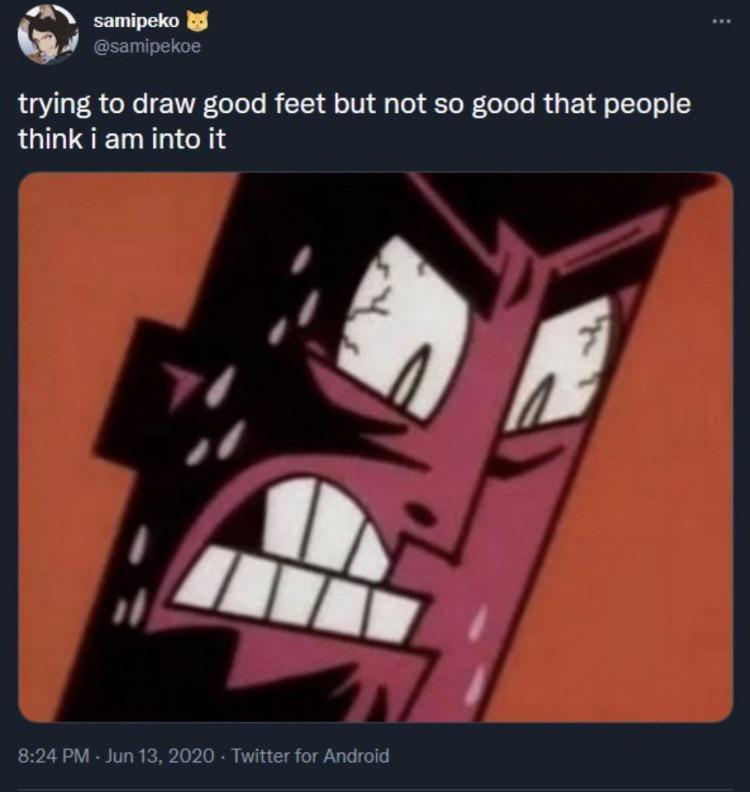750x792 pixels.
Task: Click the cat emoji beside samipeko
Action: click(x=198, y=20)
